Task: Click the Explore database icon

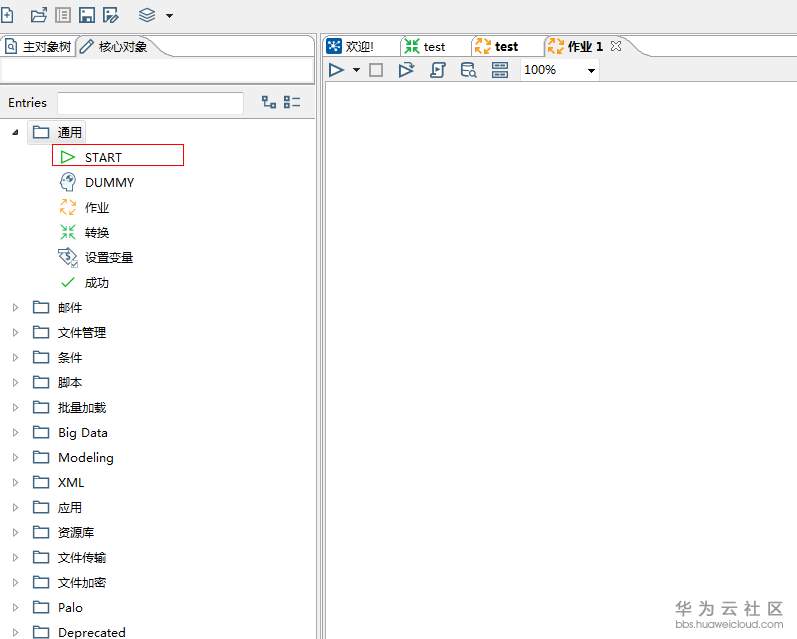Action: [x=468, y=70]
